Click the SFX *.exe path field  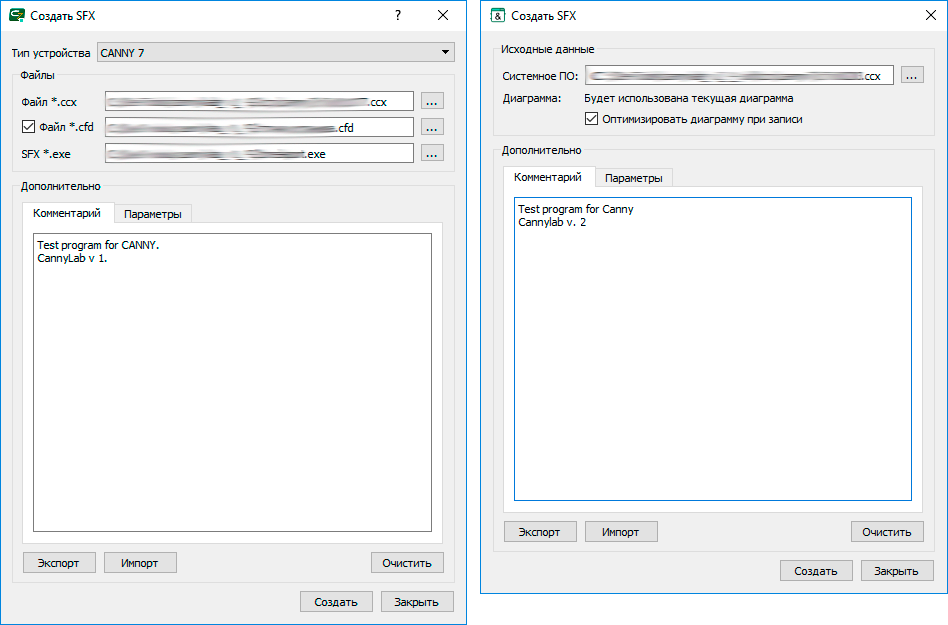click(x=259, y=153)
